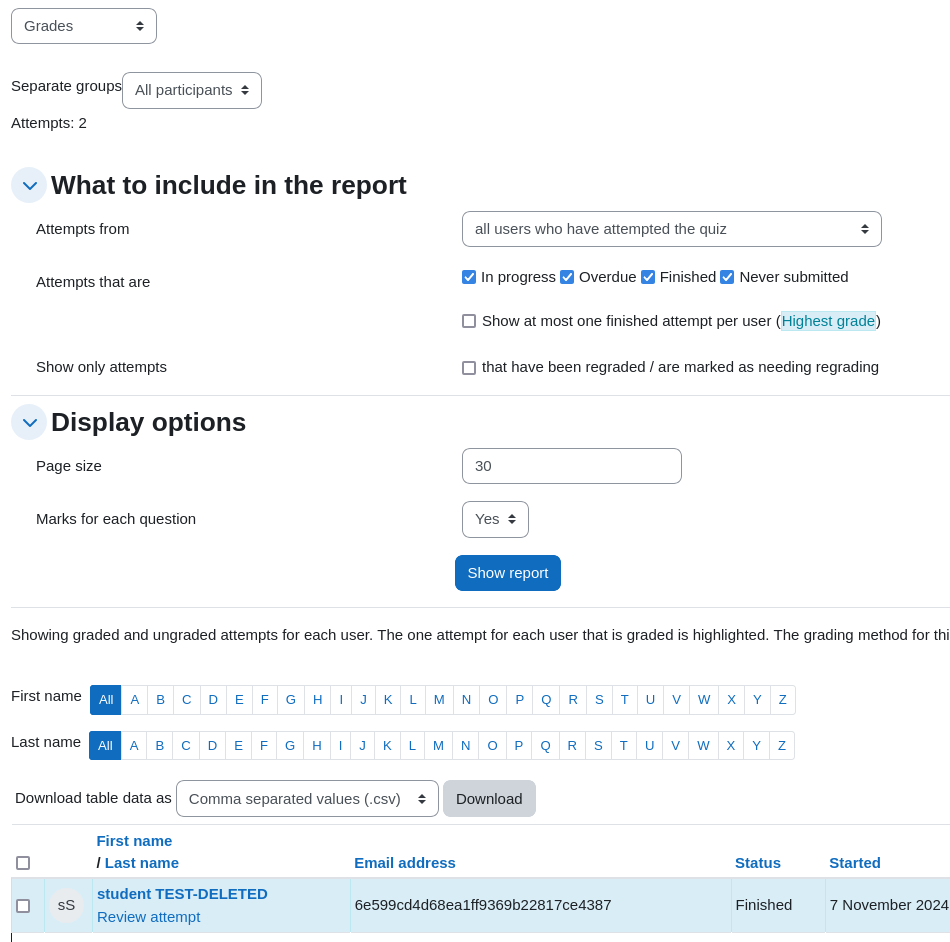Sort table by Started column

point(855,863)
